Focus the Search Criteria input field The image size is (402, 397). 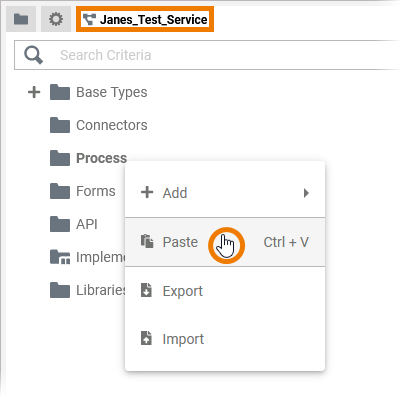(207, 55)
